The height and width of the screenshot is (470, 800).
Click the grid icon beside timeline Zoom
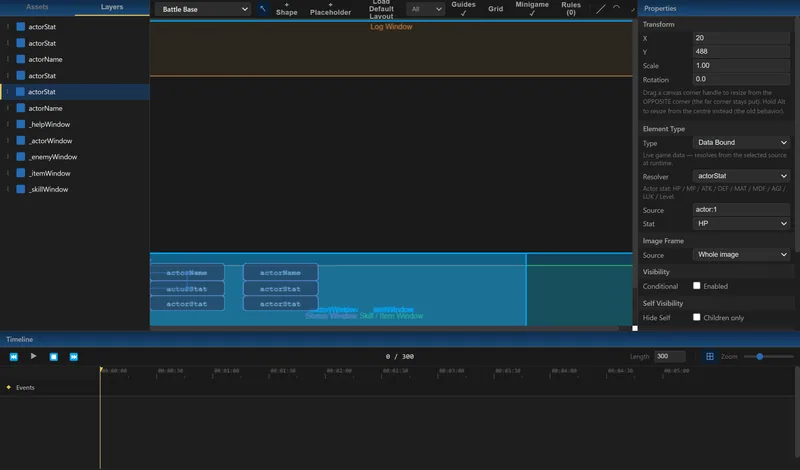[x=710, y=356]
